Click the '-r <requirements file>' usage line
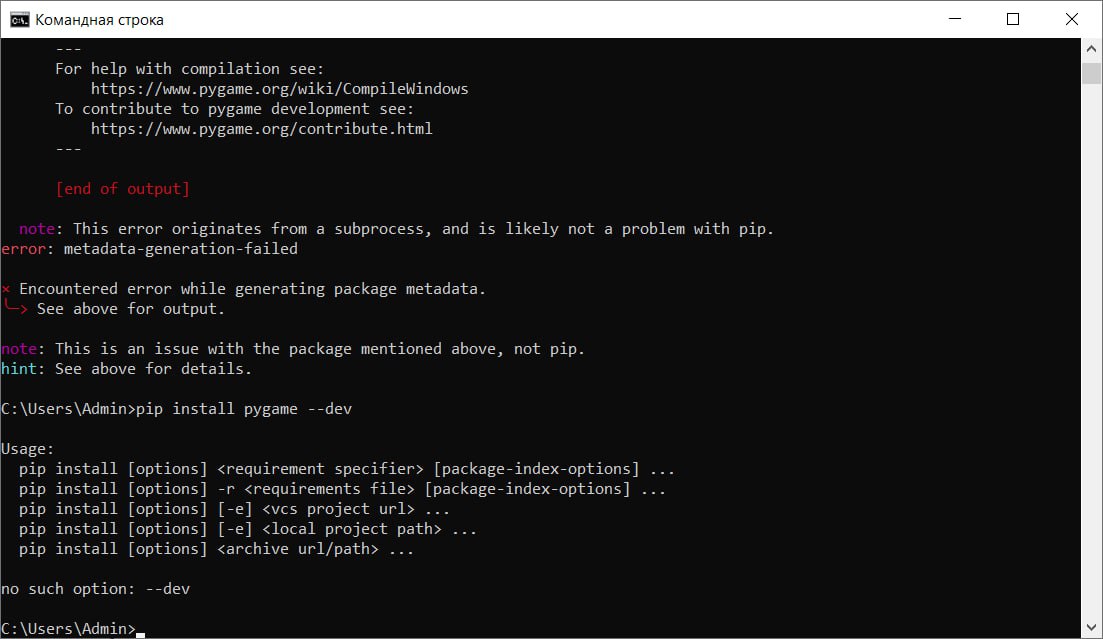Image resolution: width=1103 pixels, height=639 pixels. 342,489
